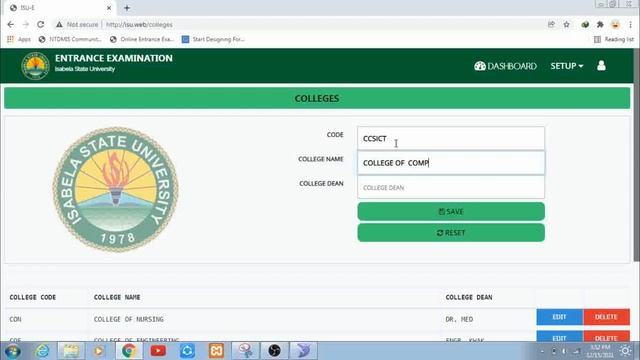The width and height of the screenshot is (640, 360).
Task: Click the Isabela State University header logo
Action: point(36,66)
